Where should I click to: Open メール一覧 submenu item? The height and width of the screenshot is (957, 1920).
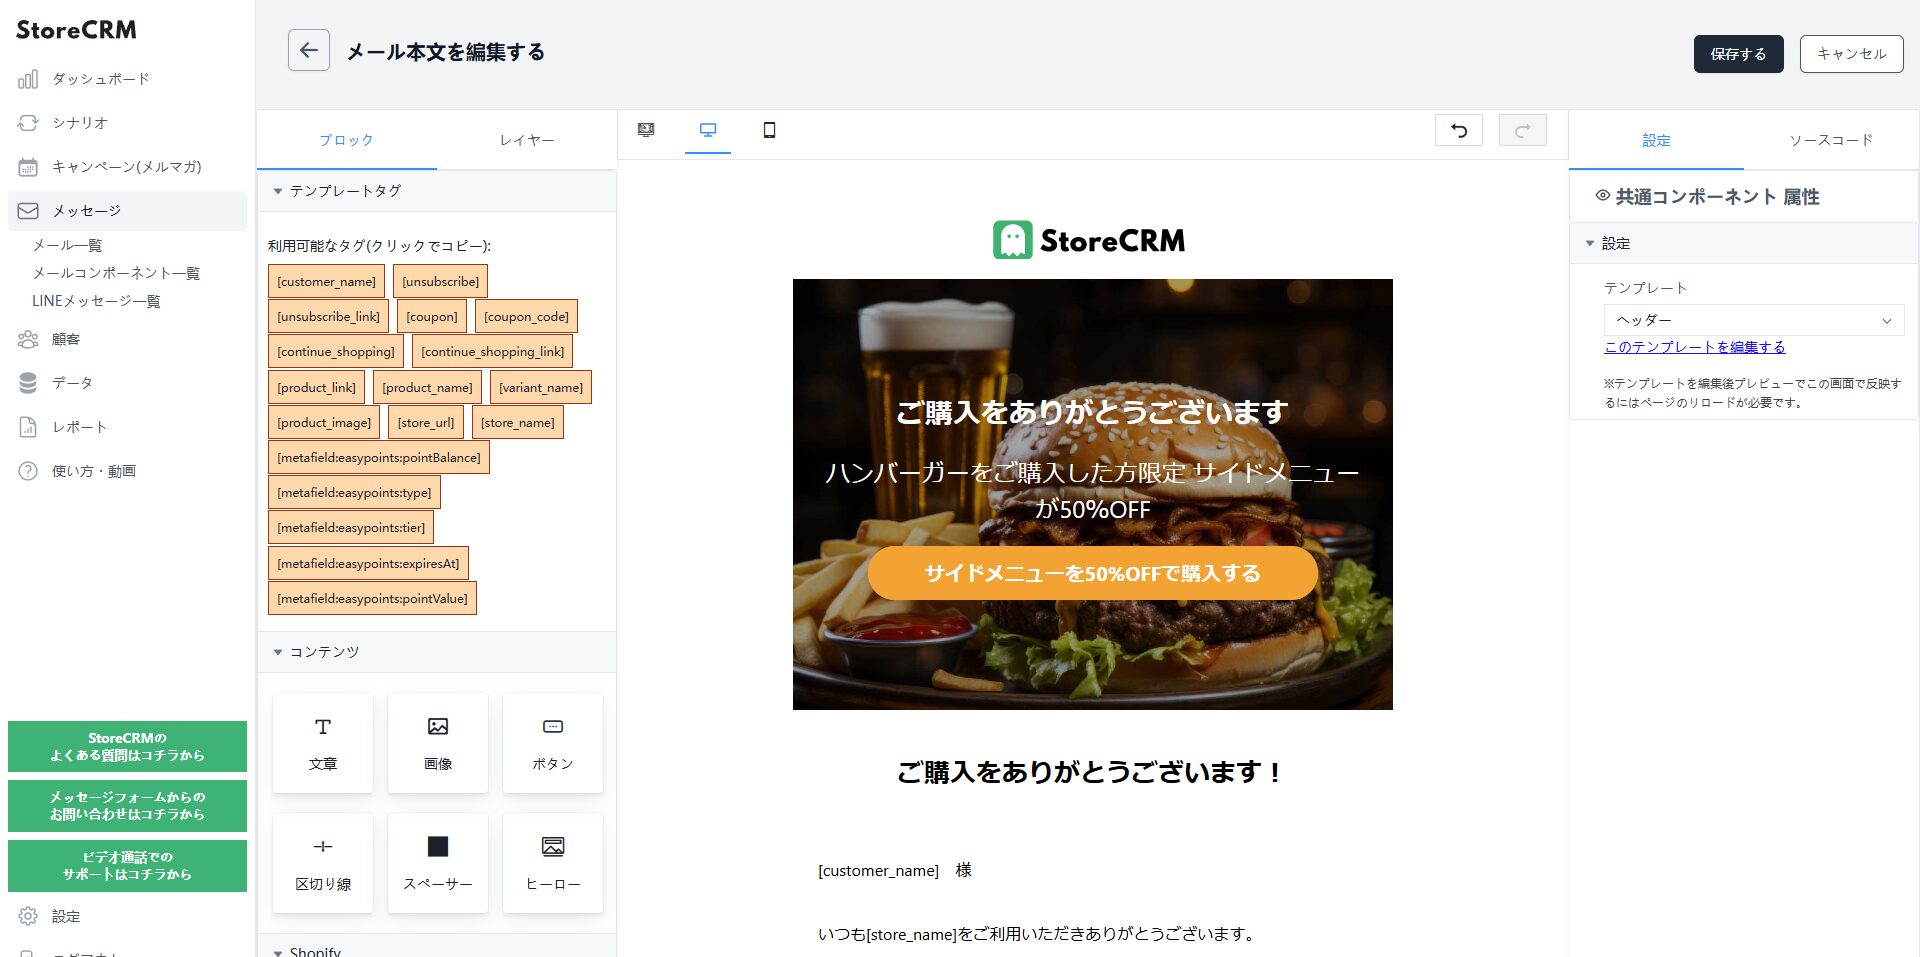[x=67, y=245]
